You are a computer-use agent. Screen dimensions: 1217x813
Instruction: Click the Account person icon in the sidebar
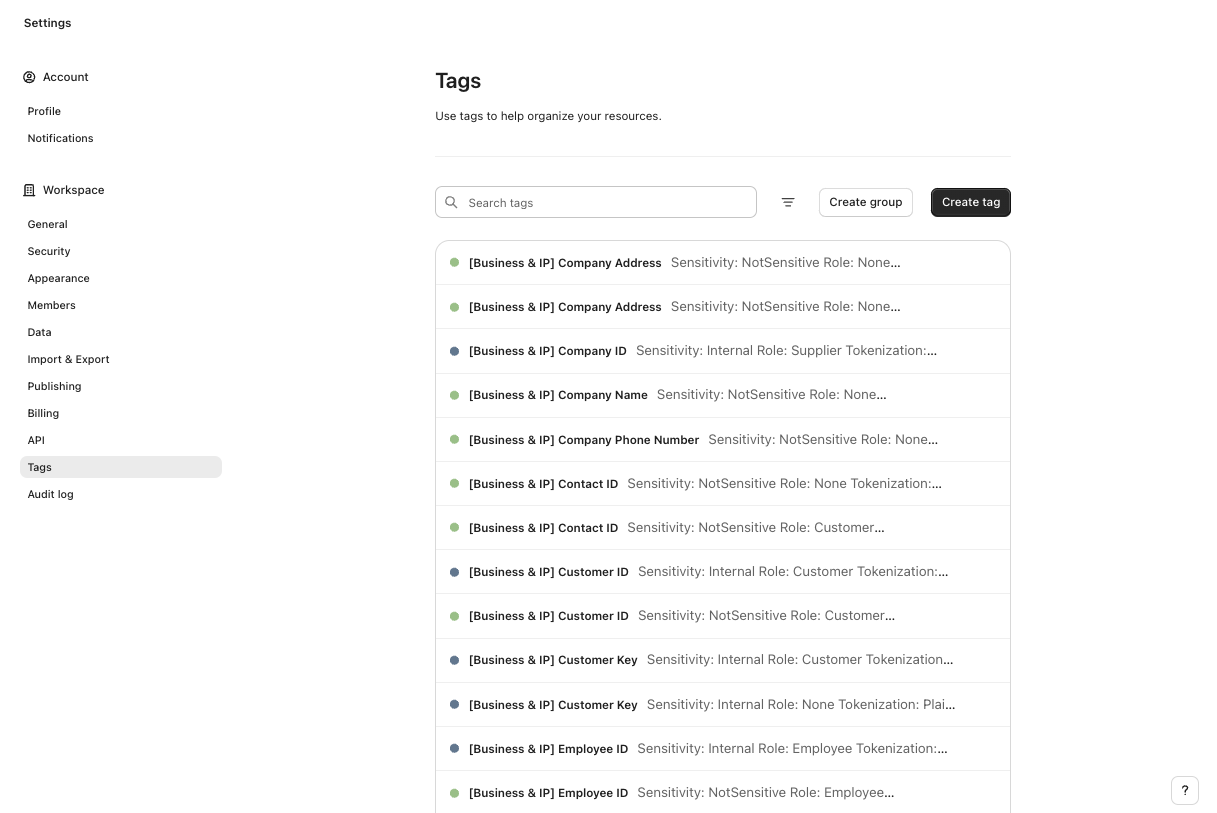pyautogui.click(x=29, y=77)
